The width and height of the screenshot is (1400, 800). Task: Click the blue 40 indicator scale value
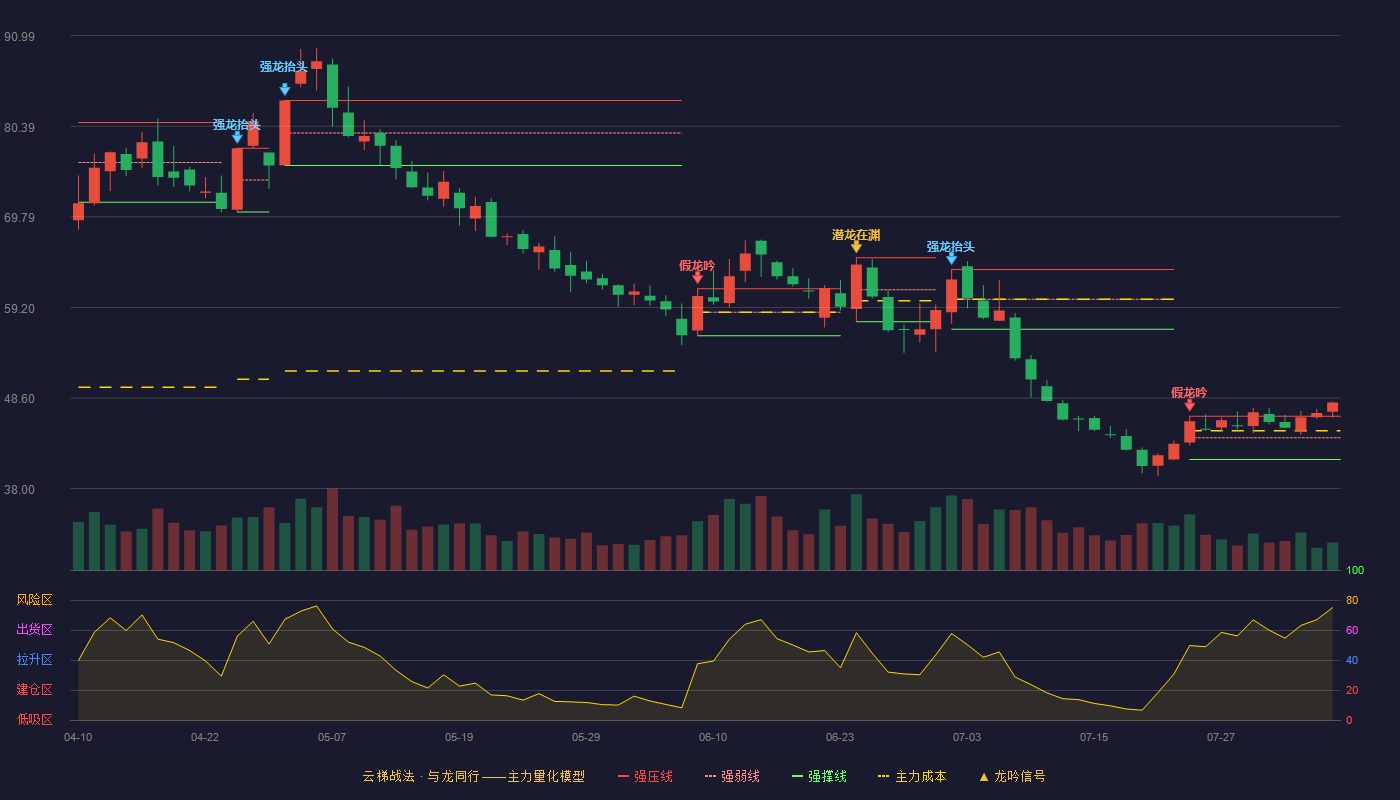coord(1352,661)
